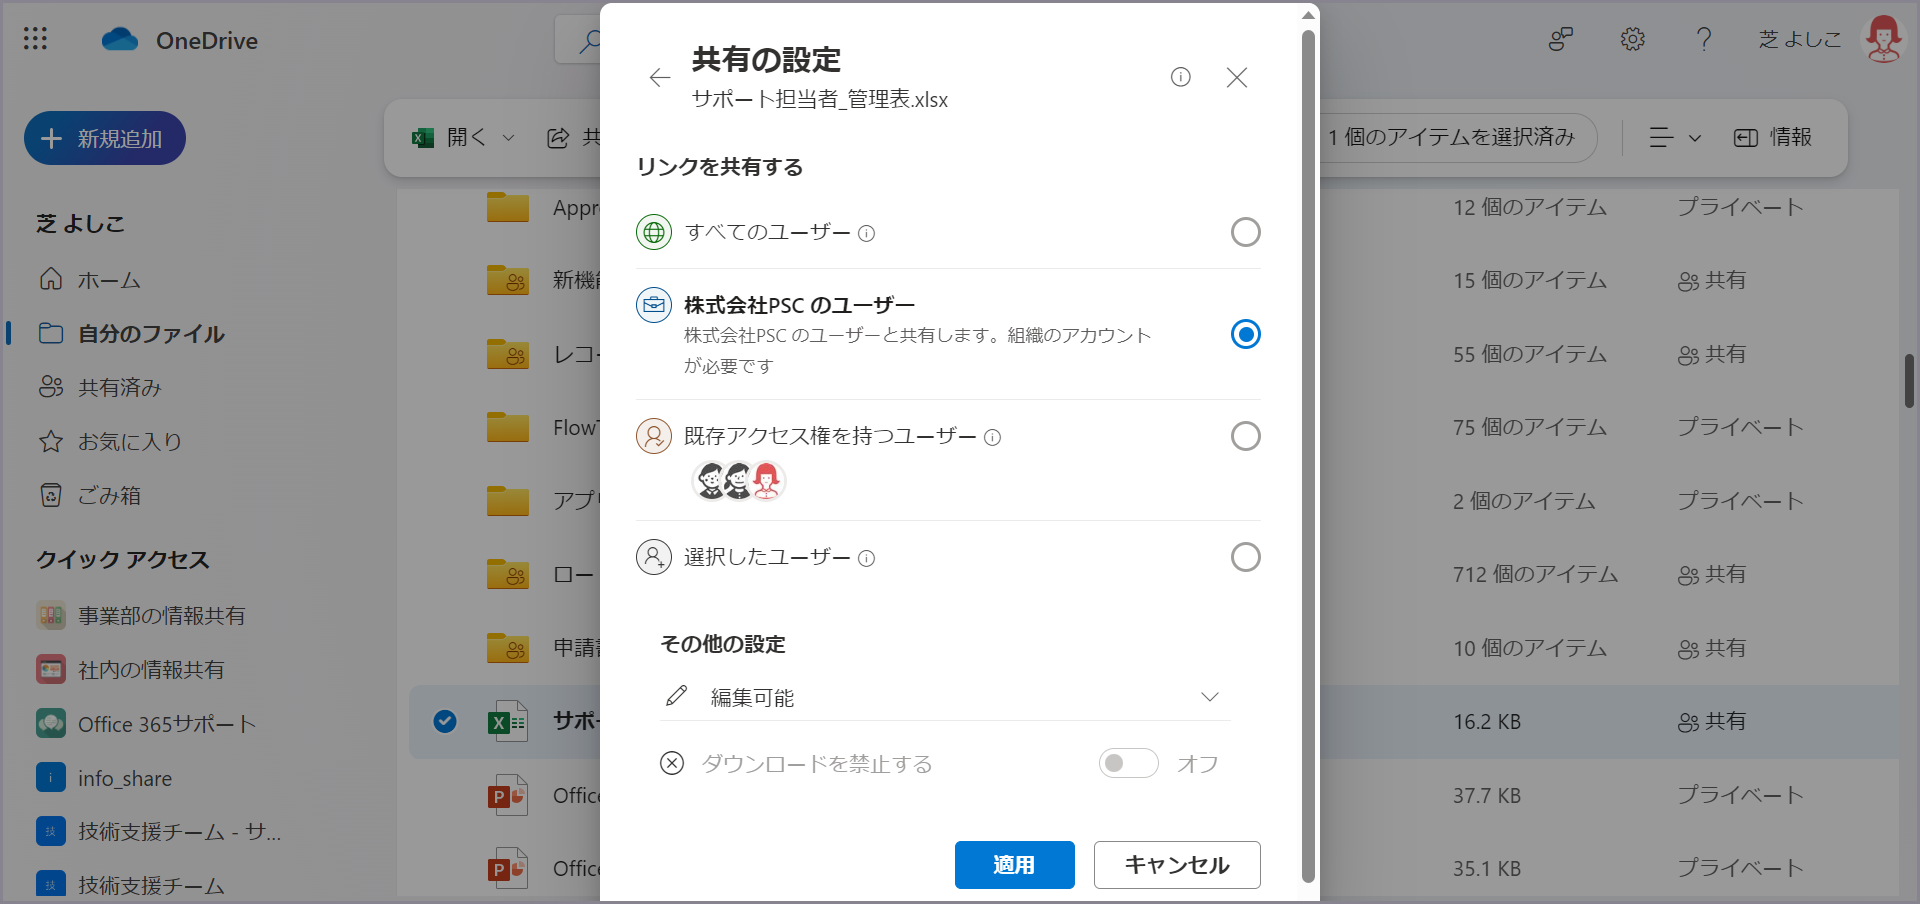Click info icon next to すべてのユーザー
1920x904 pixels.
coord(867,233)
